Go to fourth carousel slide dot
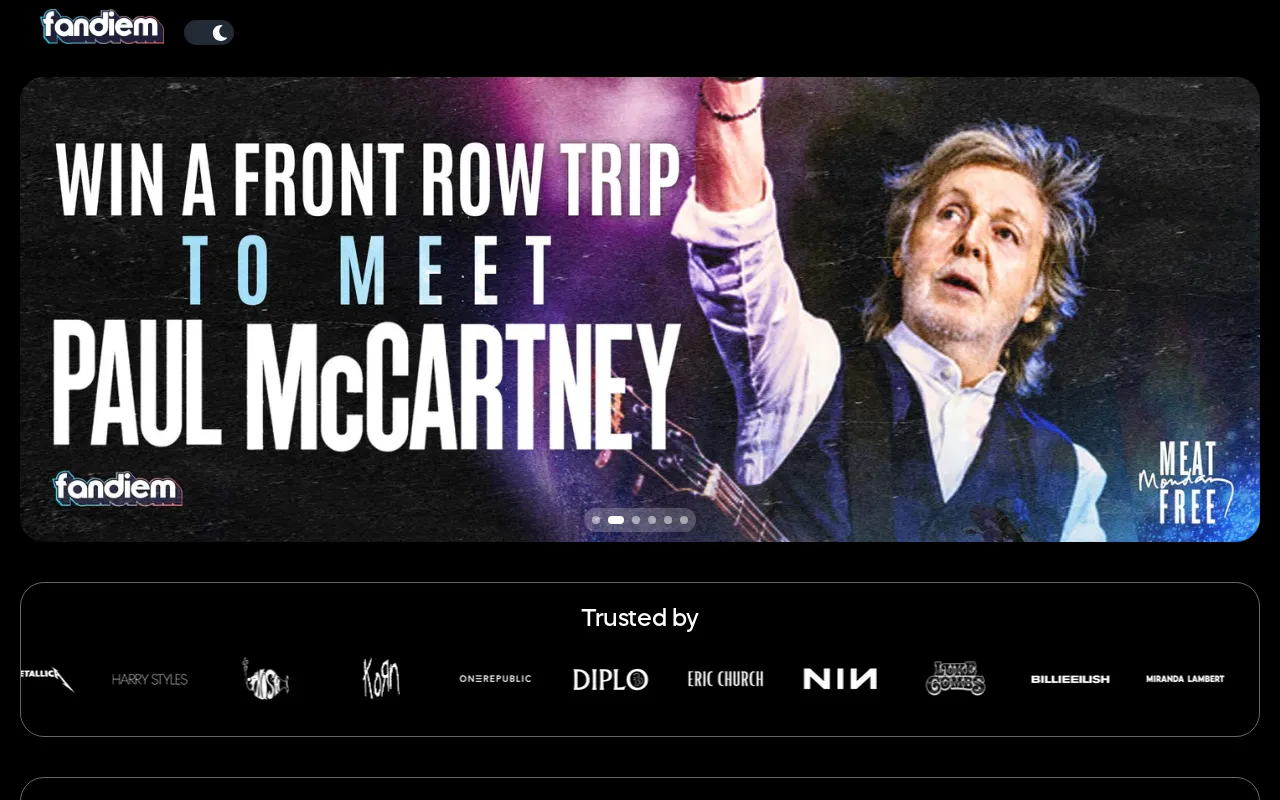This screenshot has width=1280, height=800. coord(652,520)
